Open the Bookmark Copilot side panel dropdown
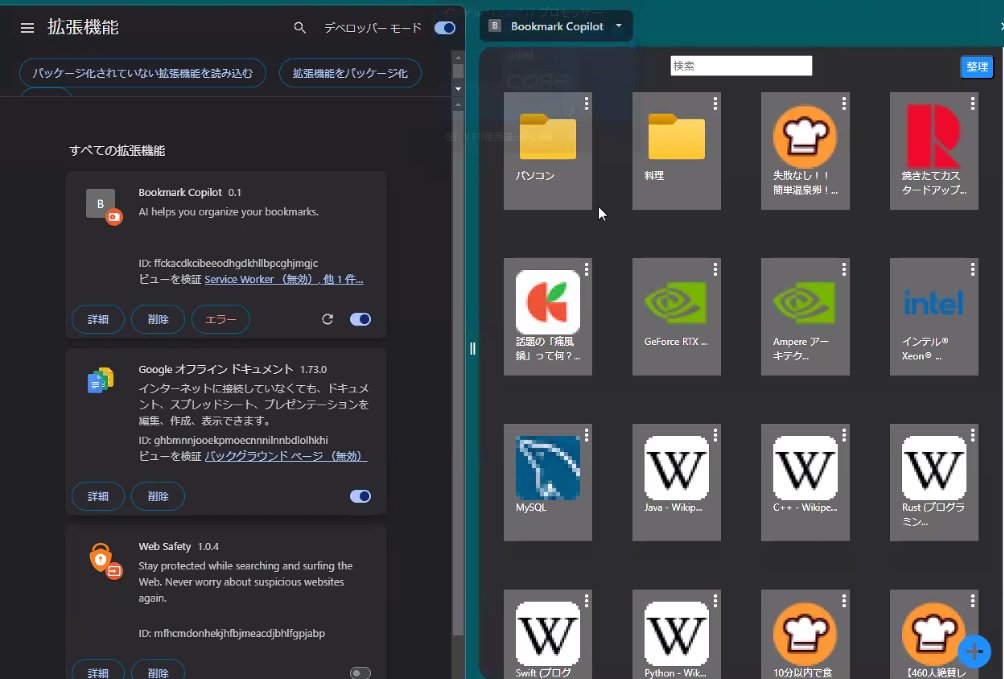This screenshot has width=1004, height=679. coord(619,26)
